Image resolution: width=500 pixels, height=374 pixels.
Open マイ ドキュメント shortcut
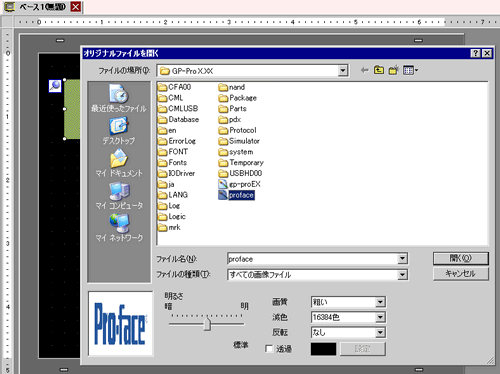(x=119, y=163)
